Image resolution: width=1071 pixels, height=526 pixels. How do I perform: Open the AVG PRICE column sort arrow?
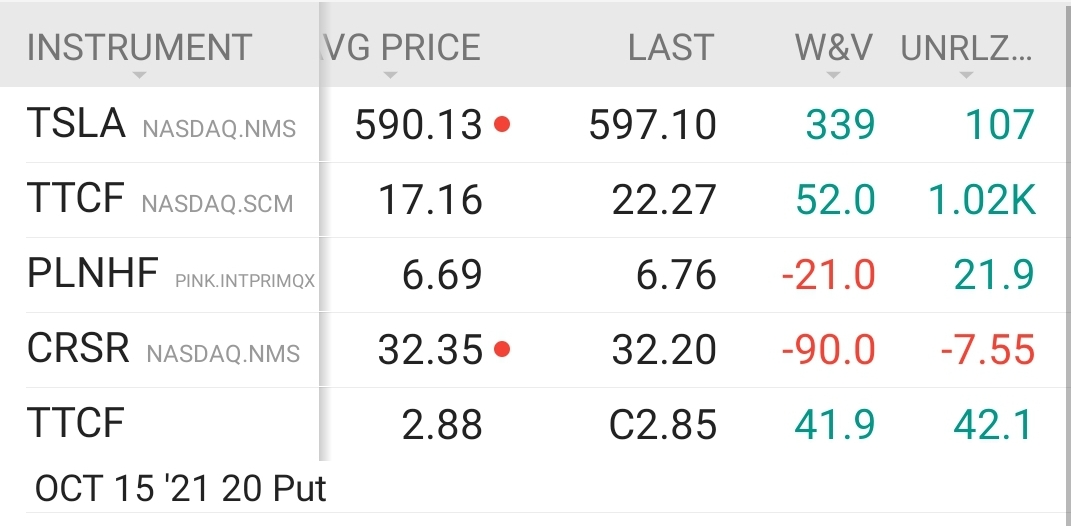[390, 76]
